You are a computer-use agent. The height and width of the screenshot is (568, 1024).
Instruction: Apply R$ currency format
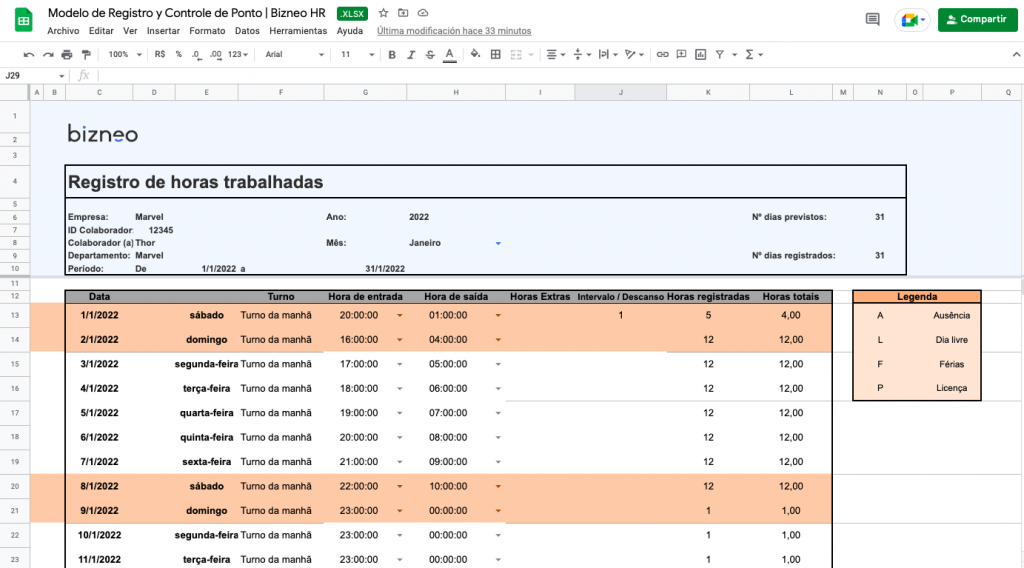pos(160,55)
